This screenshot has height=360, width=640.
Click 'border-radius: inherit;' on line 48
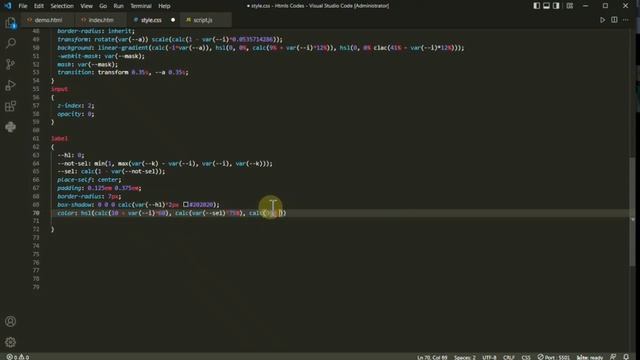(96, 31)
